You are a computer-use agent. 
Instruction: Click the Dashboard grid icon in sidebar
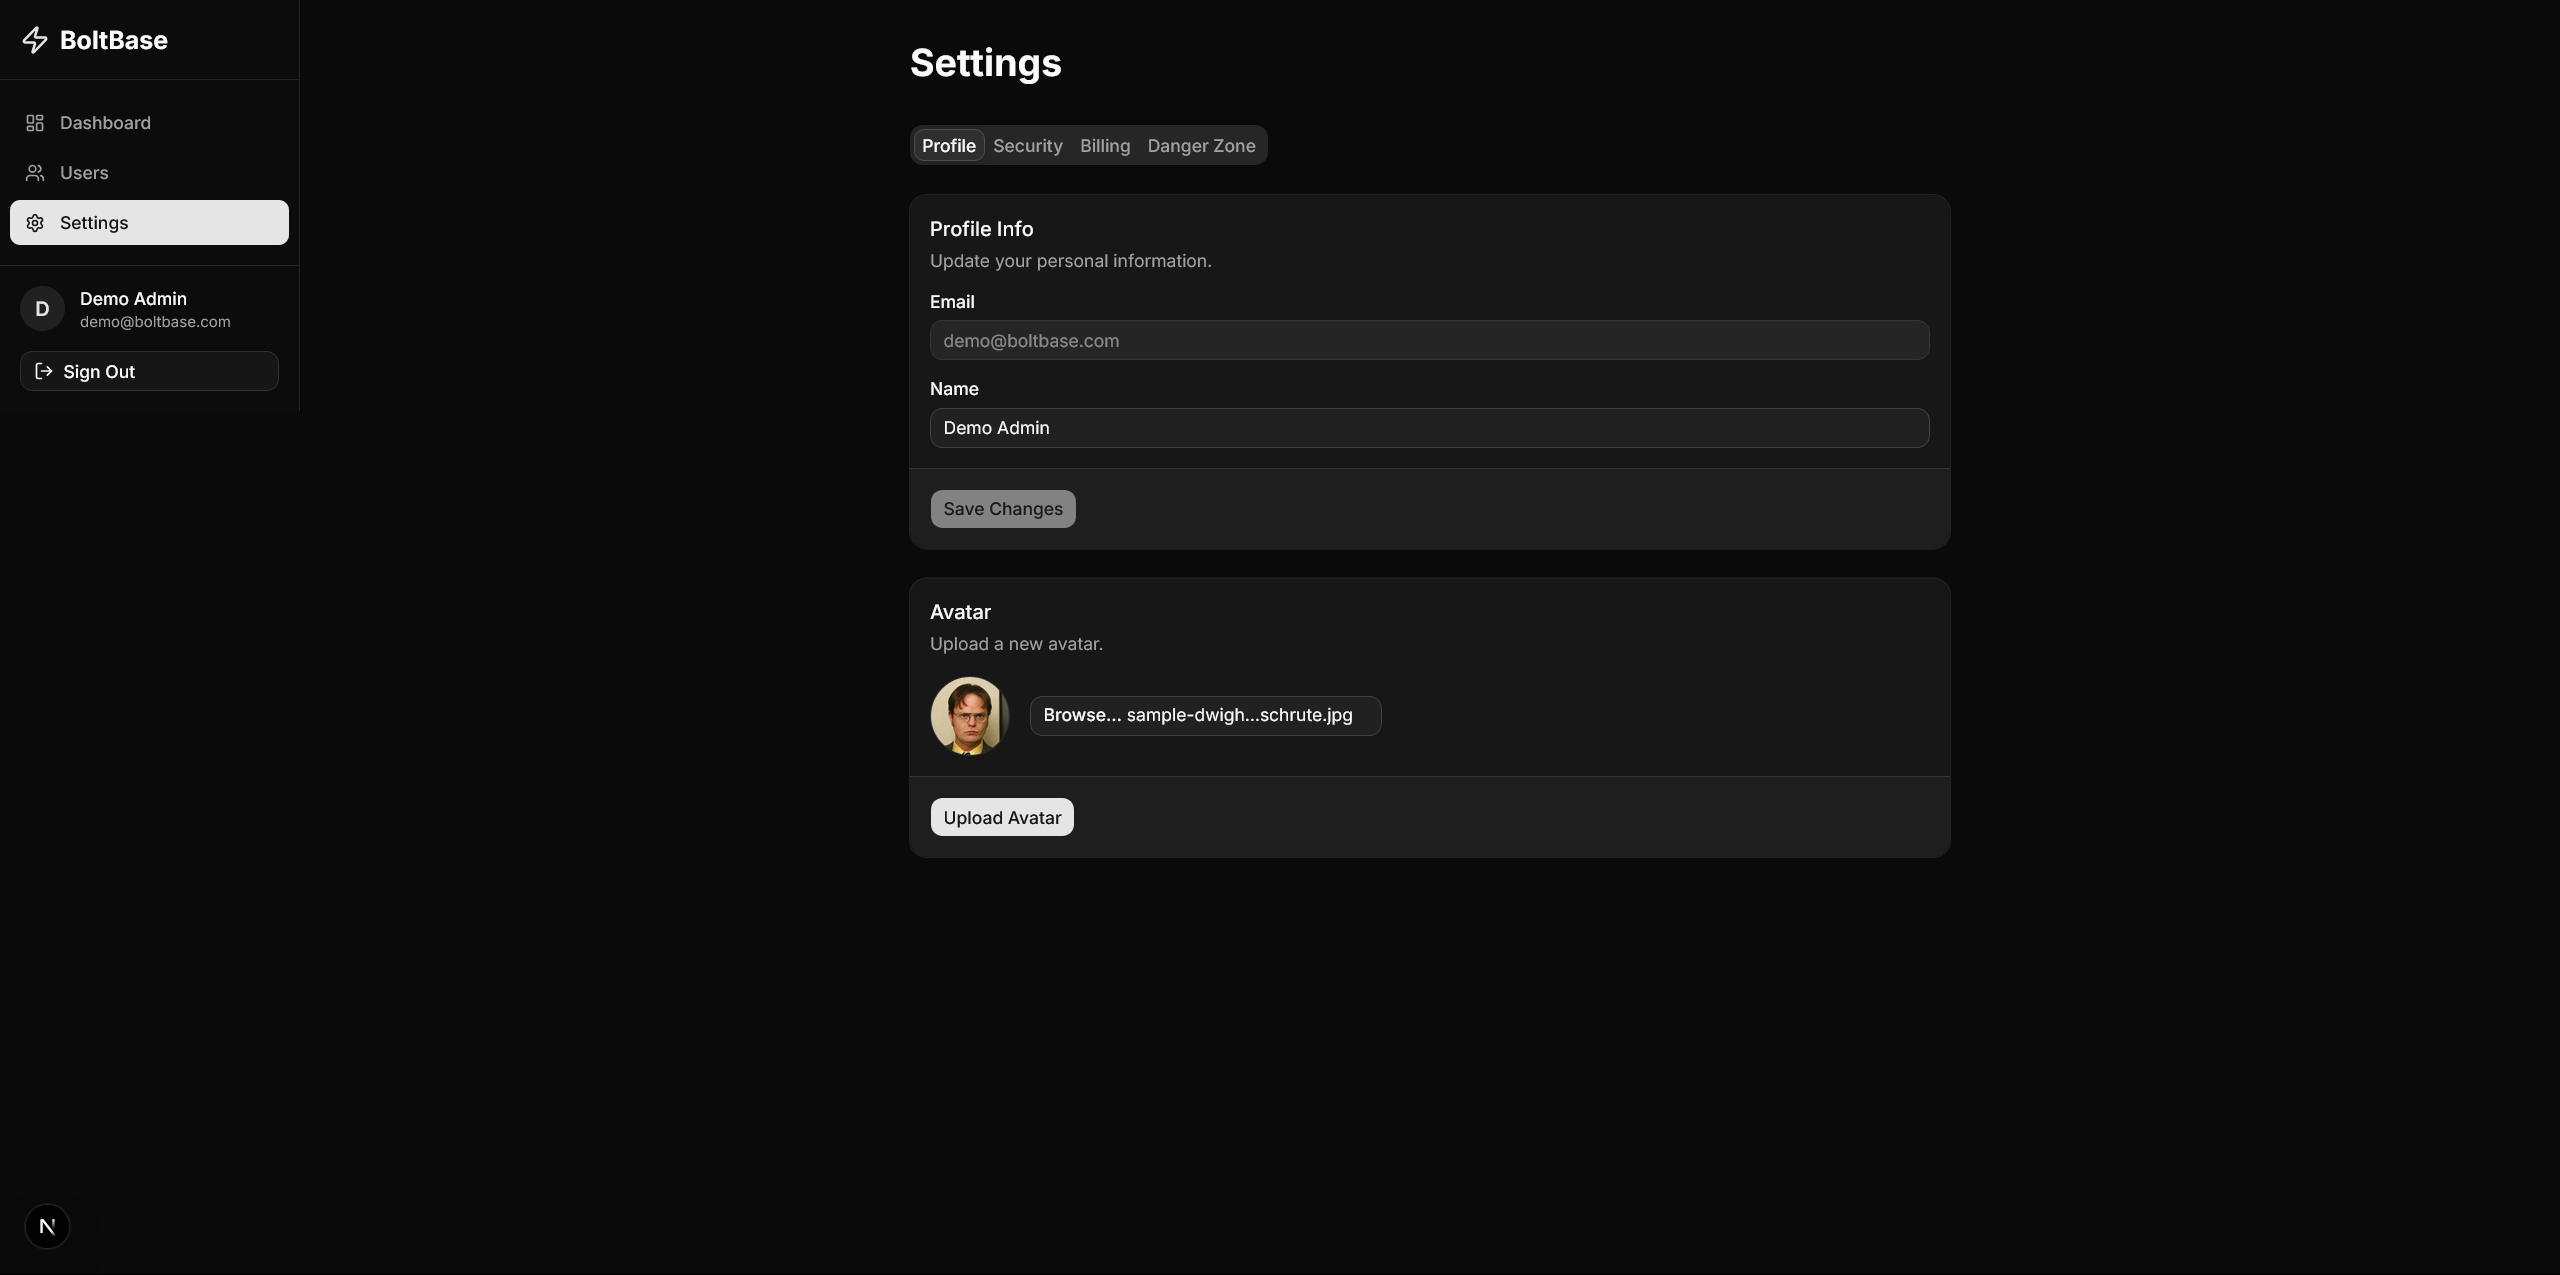[x=35, y=123]
